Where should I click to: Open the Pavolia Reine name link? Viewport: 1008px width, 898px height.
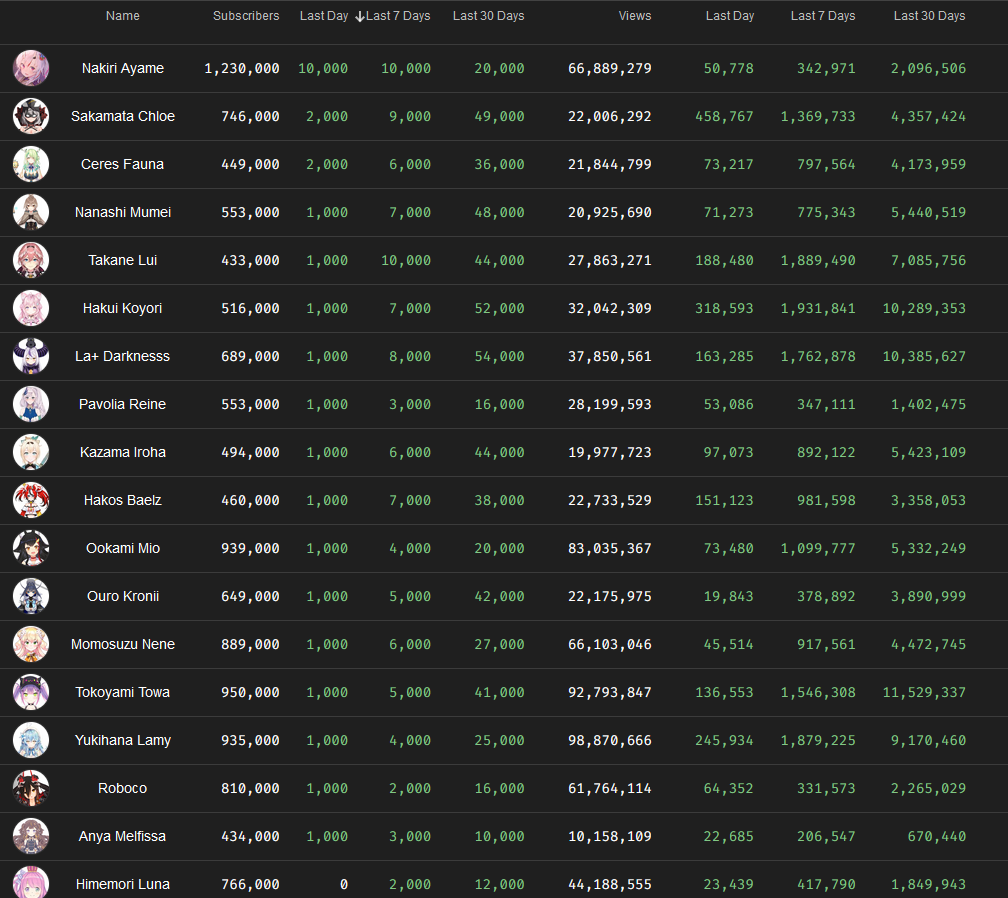[x=123, y=404]
